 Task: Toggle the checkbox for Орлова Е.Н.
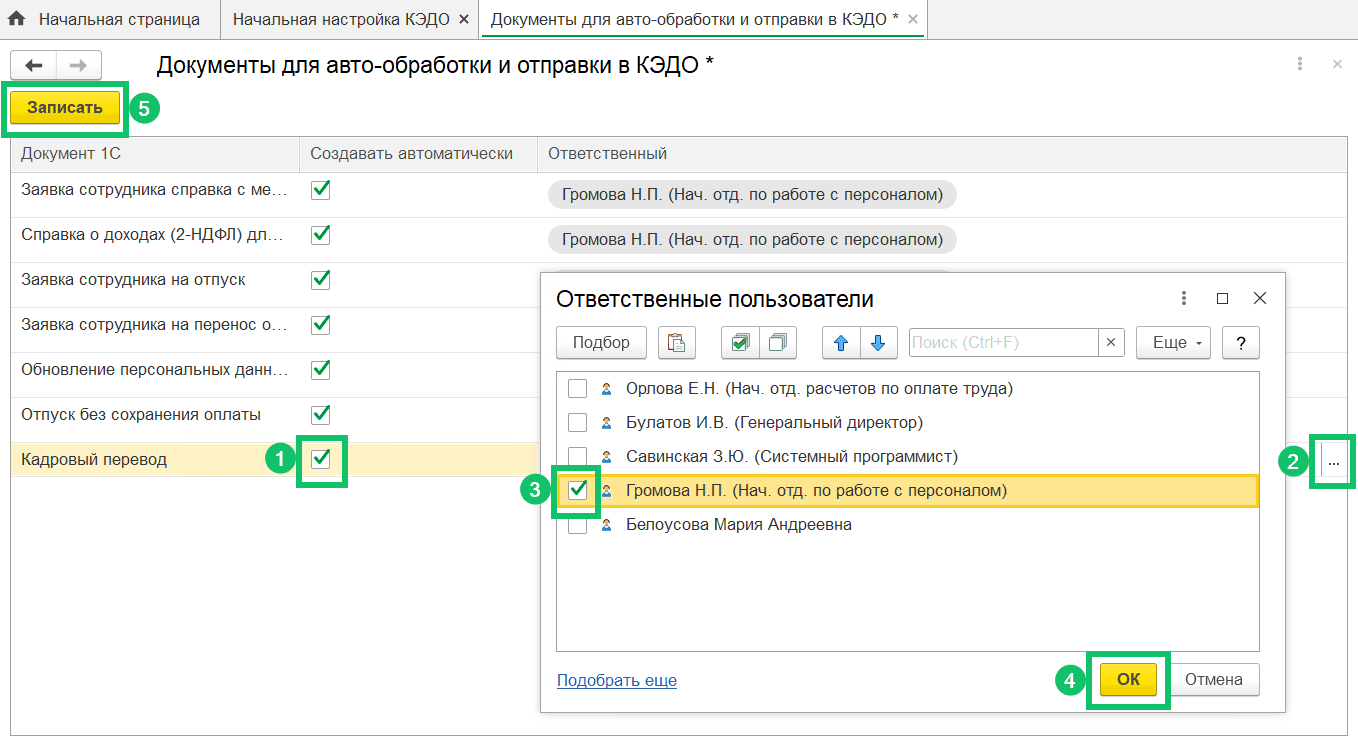577,389
